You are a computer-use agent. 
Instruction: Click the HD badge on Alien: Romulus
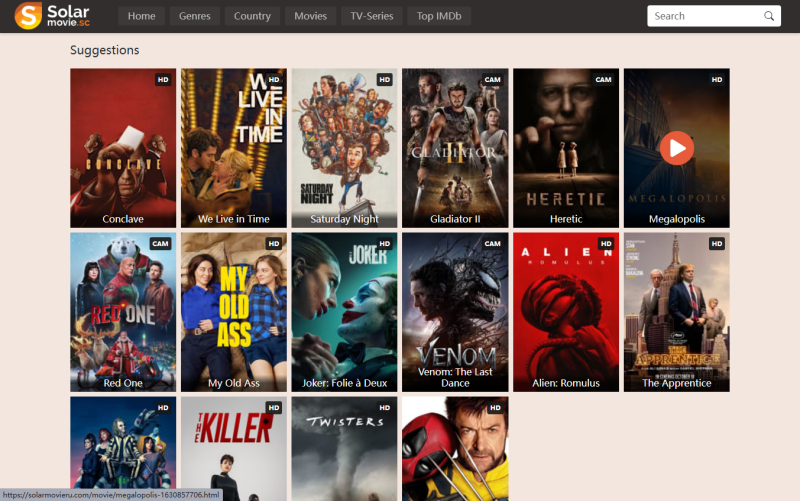(606, 244)
